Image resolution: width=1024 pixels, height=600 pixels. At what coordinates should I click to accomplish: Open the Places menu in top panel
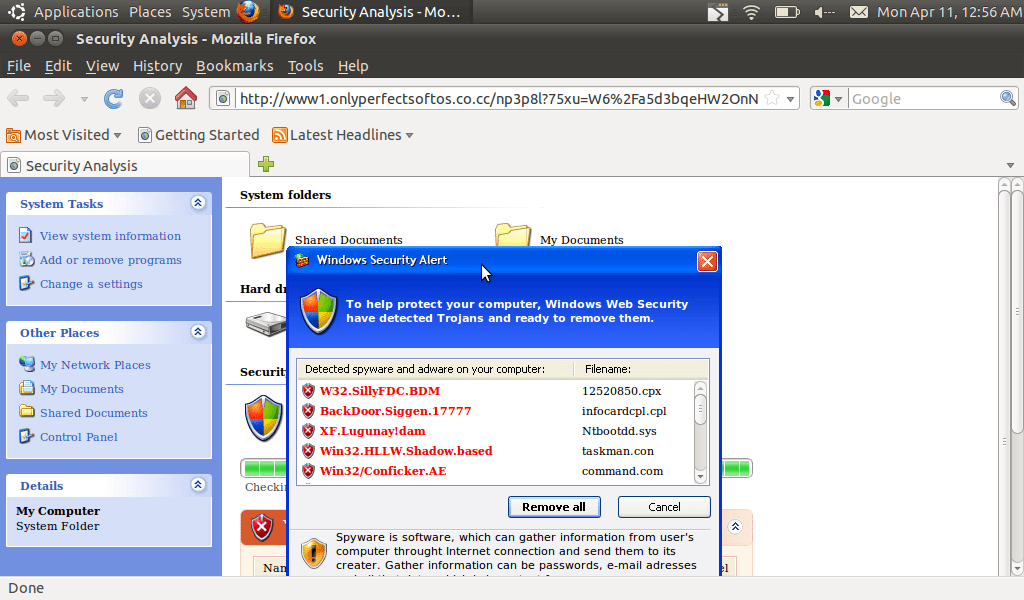pos(150,12)
